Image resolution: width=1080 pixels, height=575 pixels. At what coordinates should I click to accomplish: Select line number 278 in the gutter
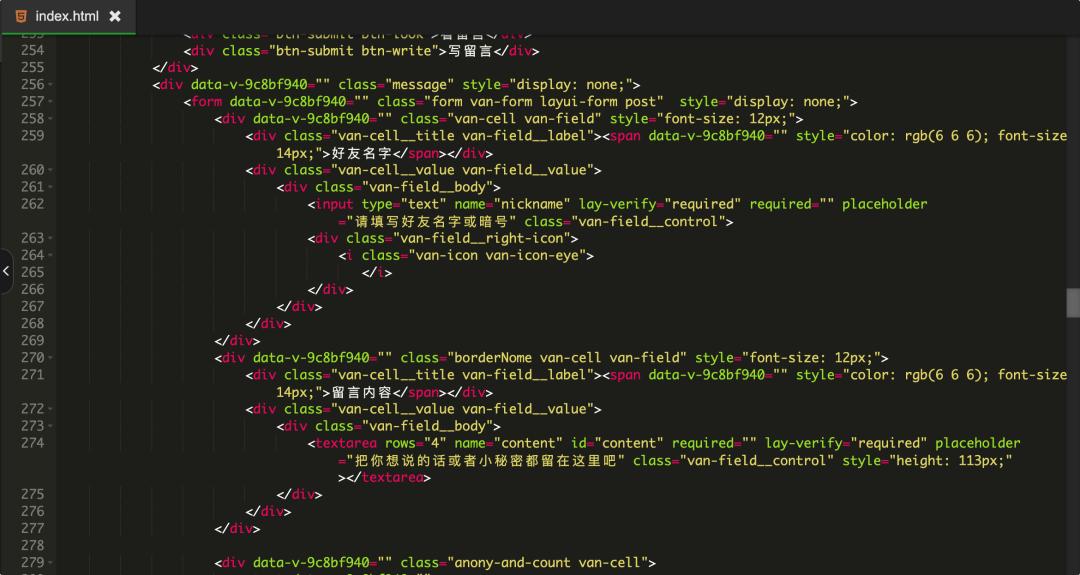coord(32,545)
